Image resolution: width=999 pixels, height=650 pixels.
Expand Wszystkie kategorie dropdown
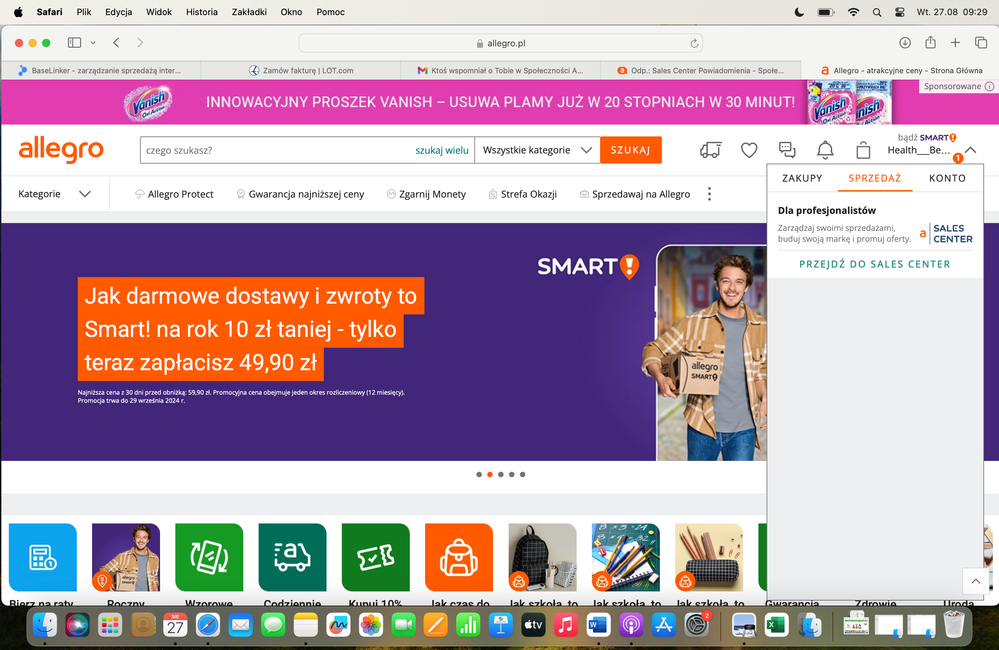coord(537,150)
